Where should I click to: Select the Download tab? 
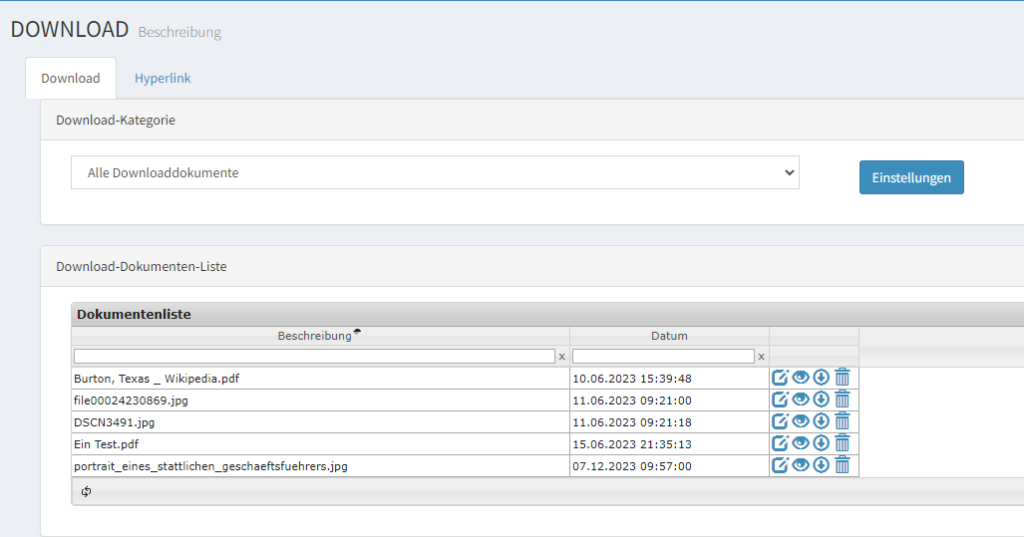(70, 78)
